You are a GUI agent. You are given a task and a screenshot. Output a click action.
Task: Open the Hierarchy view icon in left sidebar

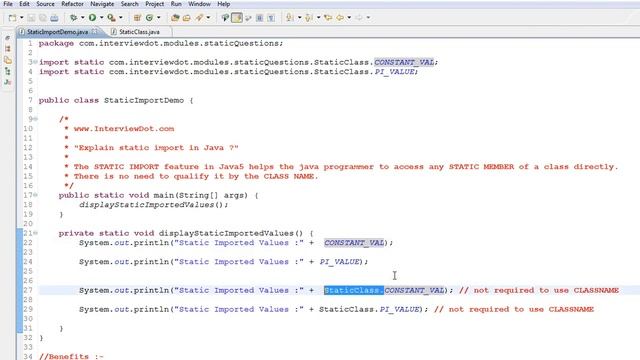point(7,71)
